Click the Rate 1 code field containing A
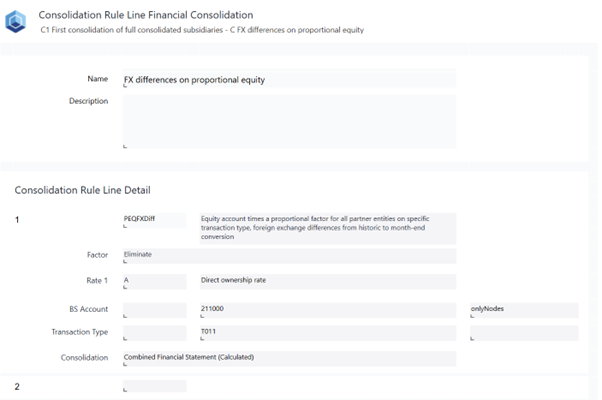Image resolution: width=602 pixels, height=400 pixels. 154,281
